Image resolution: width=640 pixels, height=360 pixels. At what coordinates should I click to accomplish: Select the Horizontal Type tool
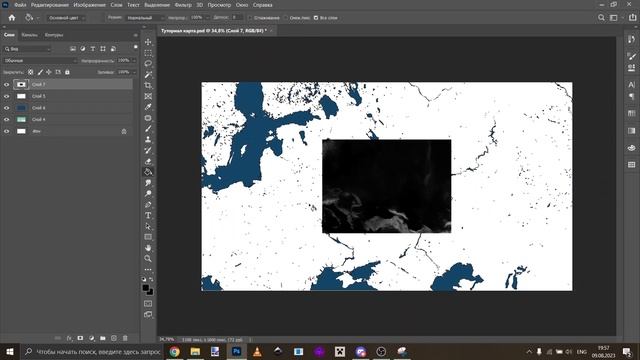(x=148, y=216)
